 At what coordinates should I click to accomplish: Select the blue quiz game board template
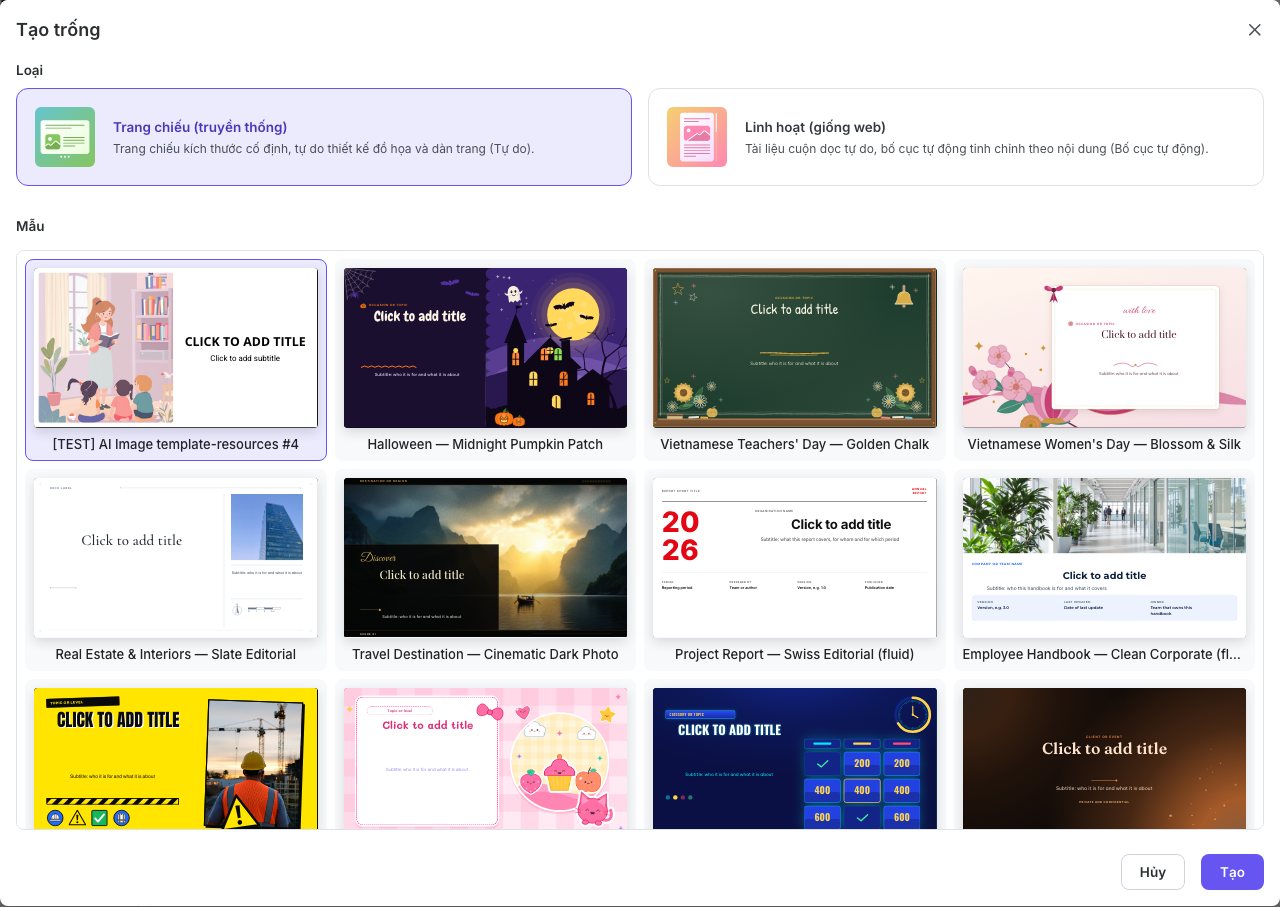[795, 757]
